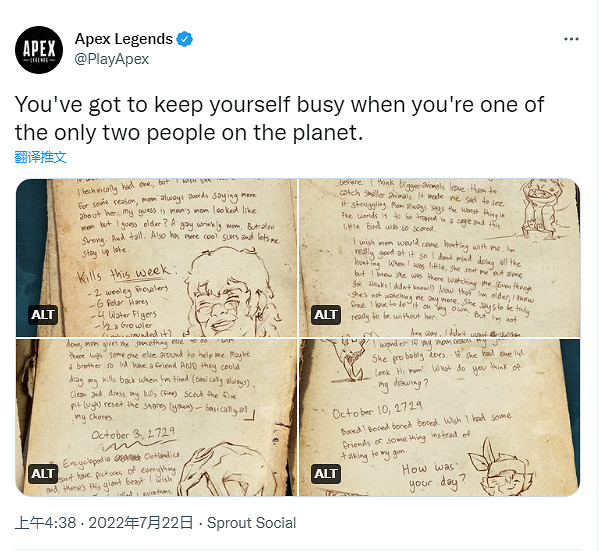Click the Sprout Social source link
The height and width of the screenshot is (551, 599).
pyautogui.click(x=251, y=523)
